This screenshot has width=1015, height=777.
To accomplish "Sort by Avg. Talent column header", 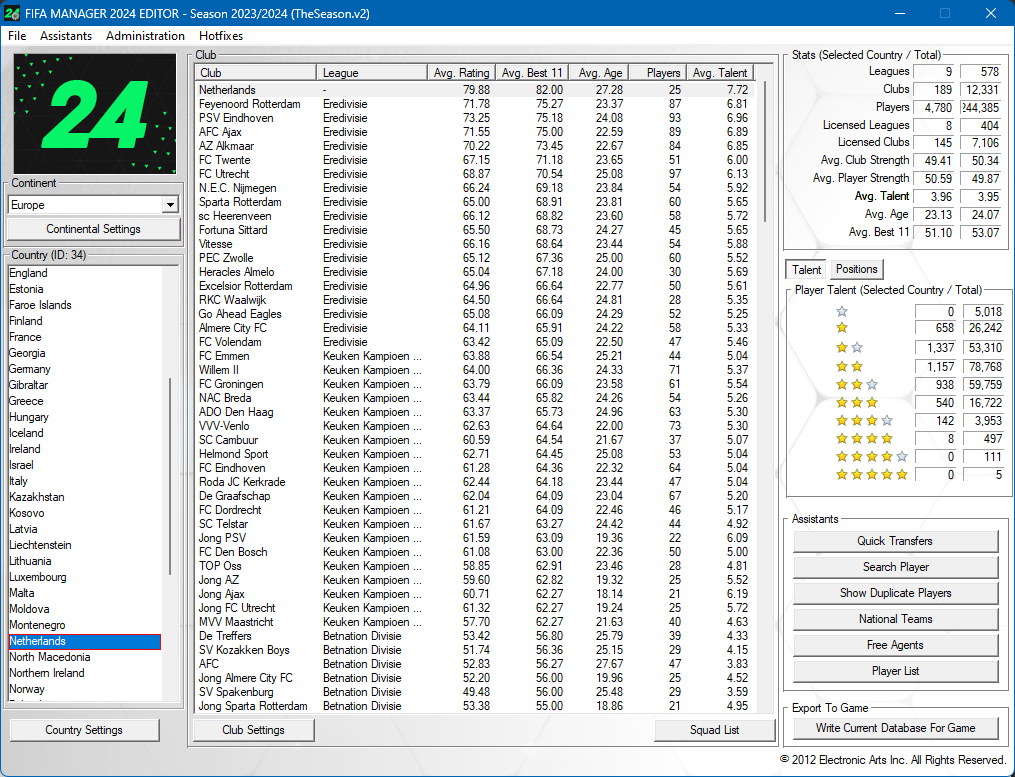I will (720, 73).
